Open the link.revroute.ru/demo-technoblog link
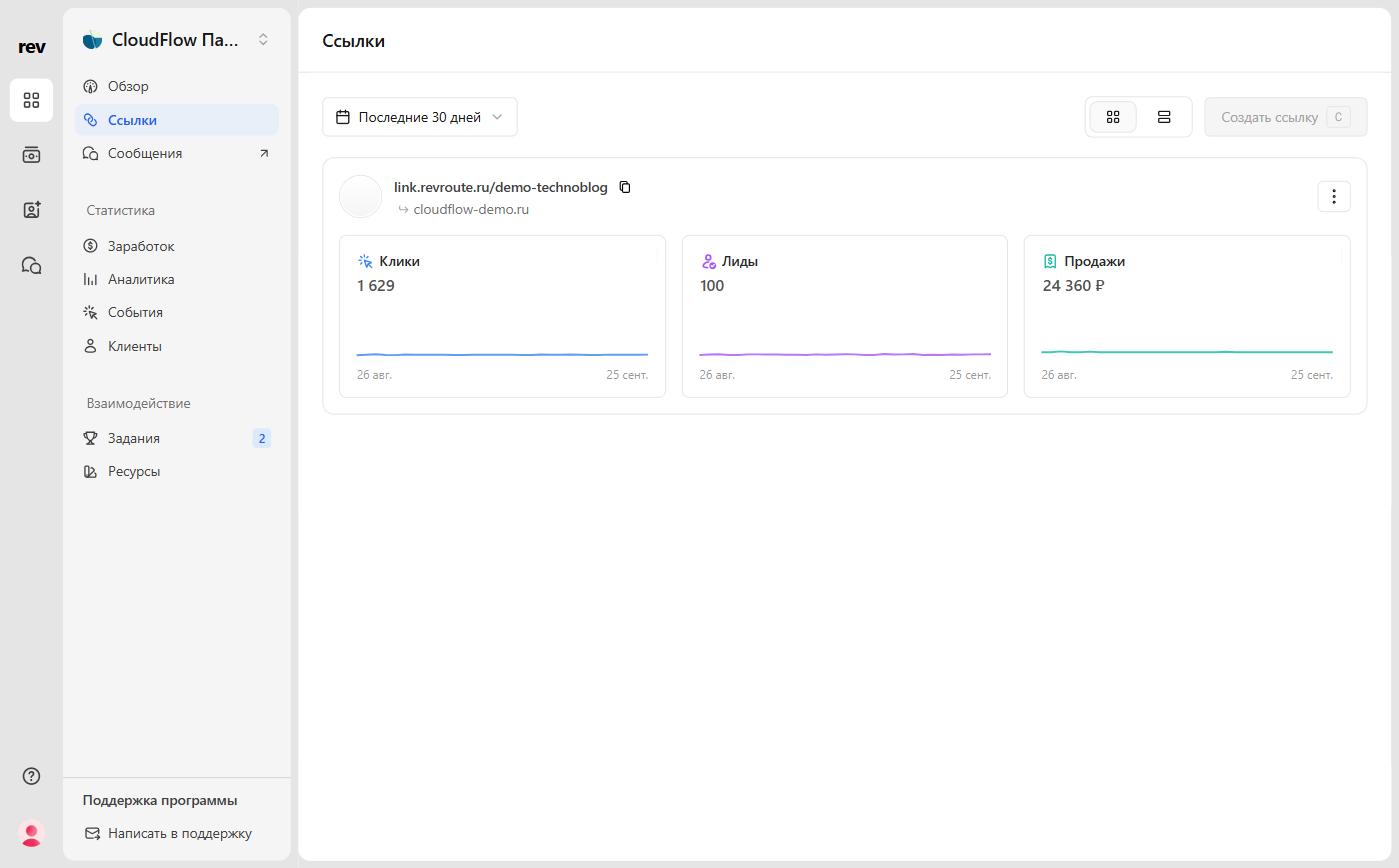Screen dimensions: 1399x868 [501, 187]
